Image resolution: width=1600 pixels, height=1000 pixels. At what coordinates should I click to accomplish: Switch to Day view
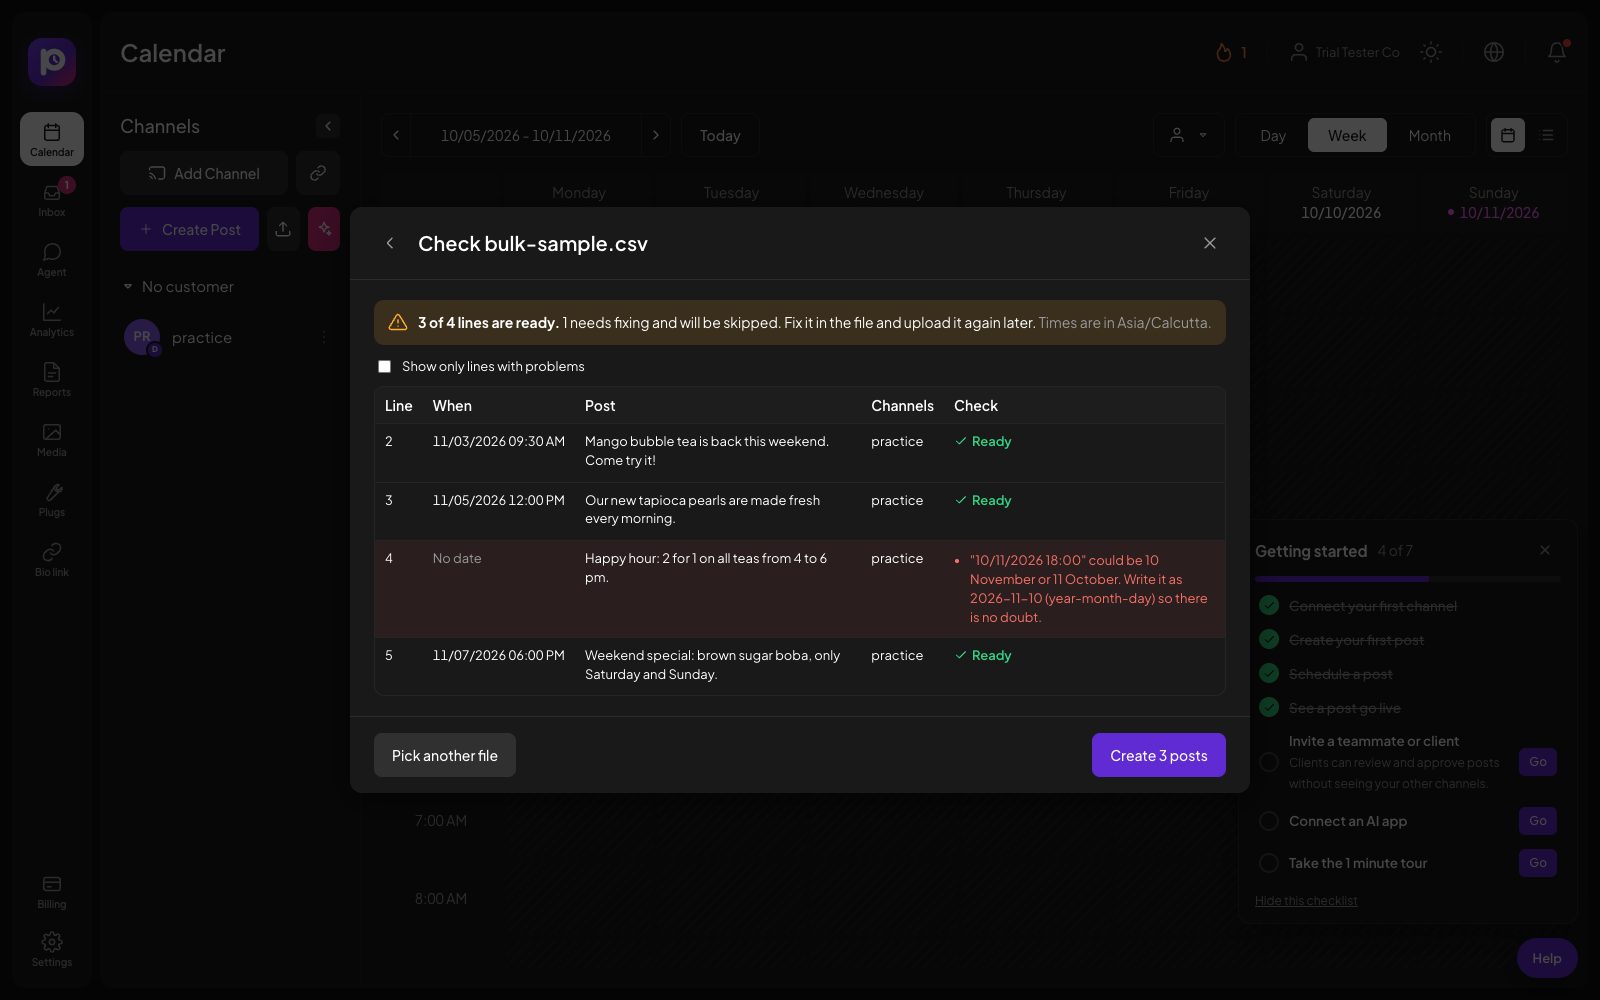1273,135
